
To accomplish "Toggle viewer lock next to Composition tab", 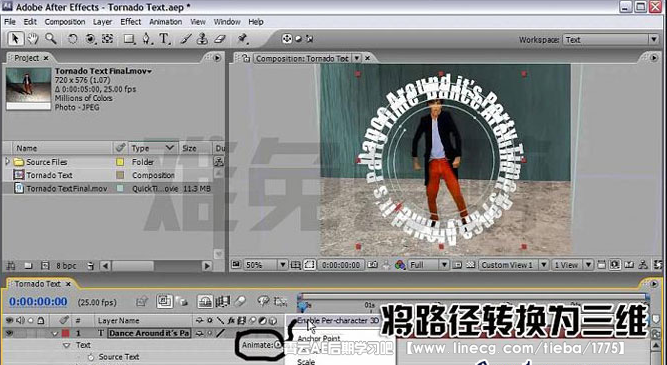I will (246, 58).
